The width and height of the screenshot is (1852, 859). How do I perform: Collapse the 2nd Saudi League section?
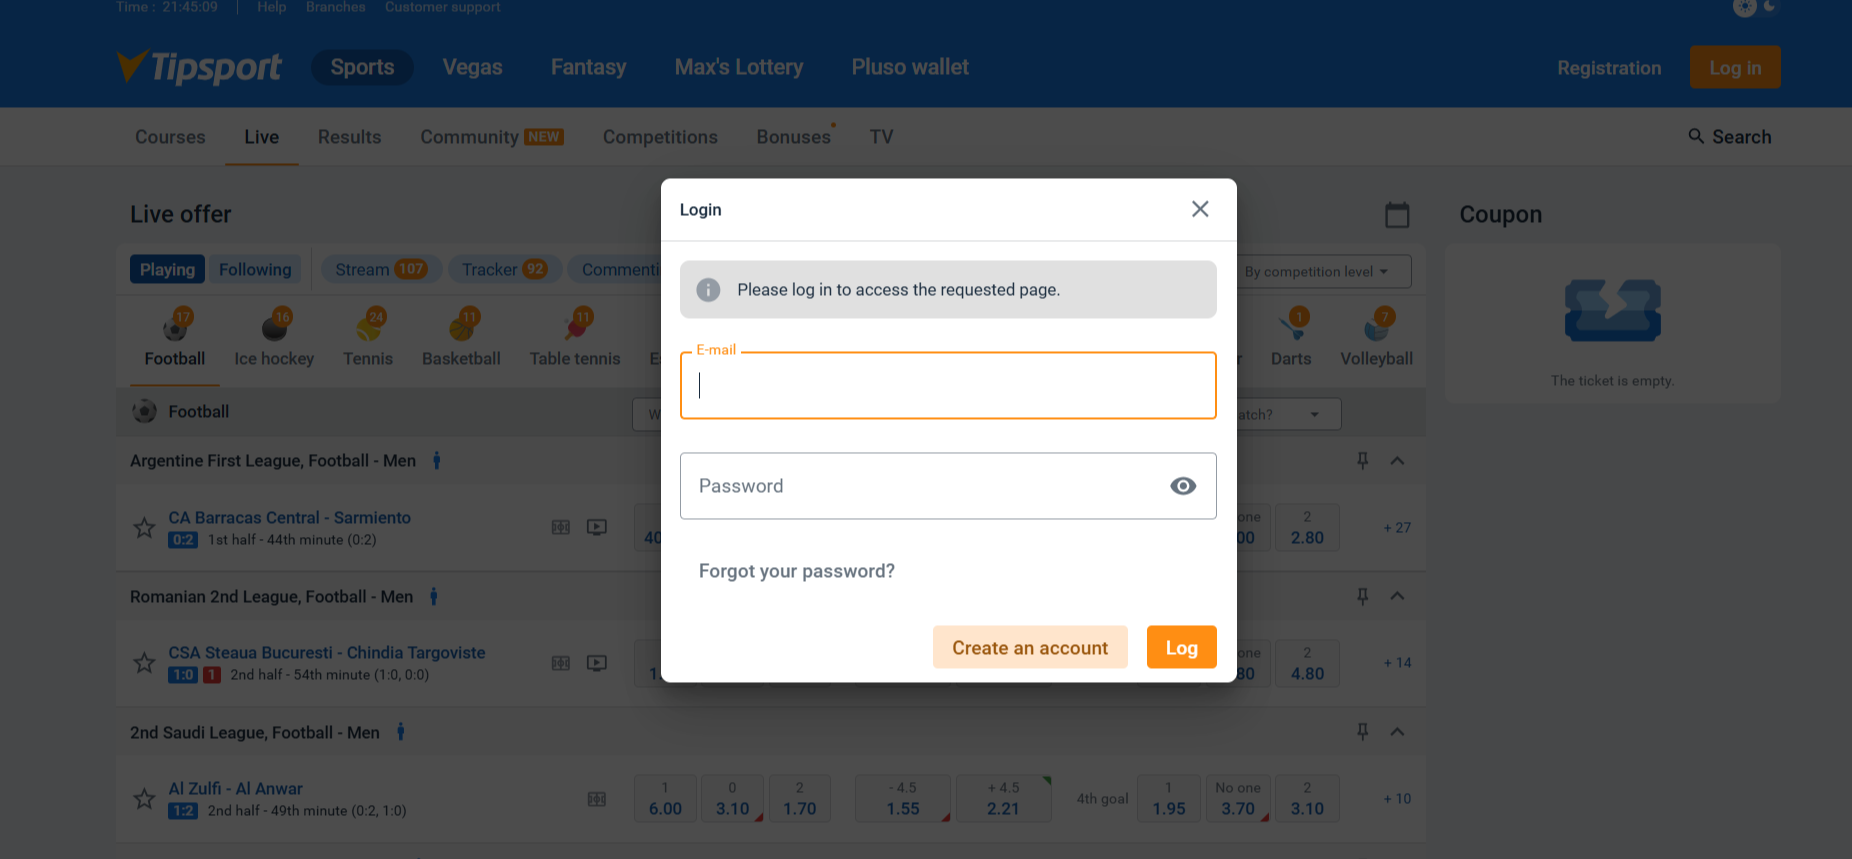click(1397, 732)
